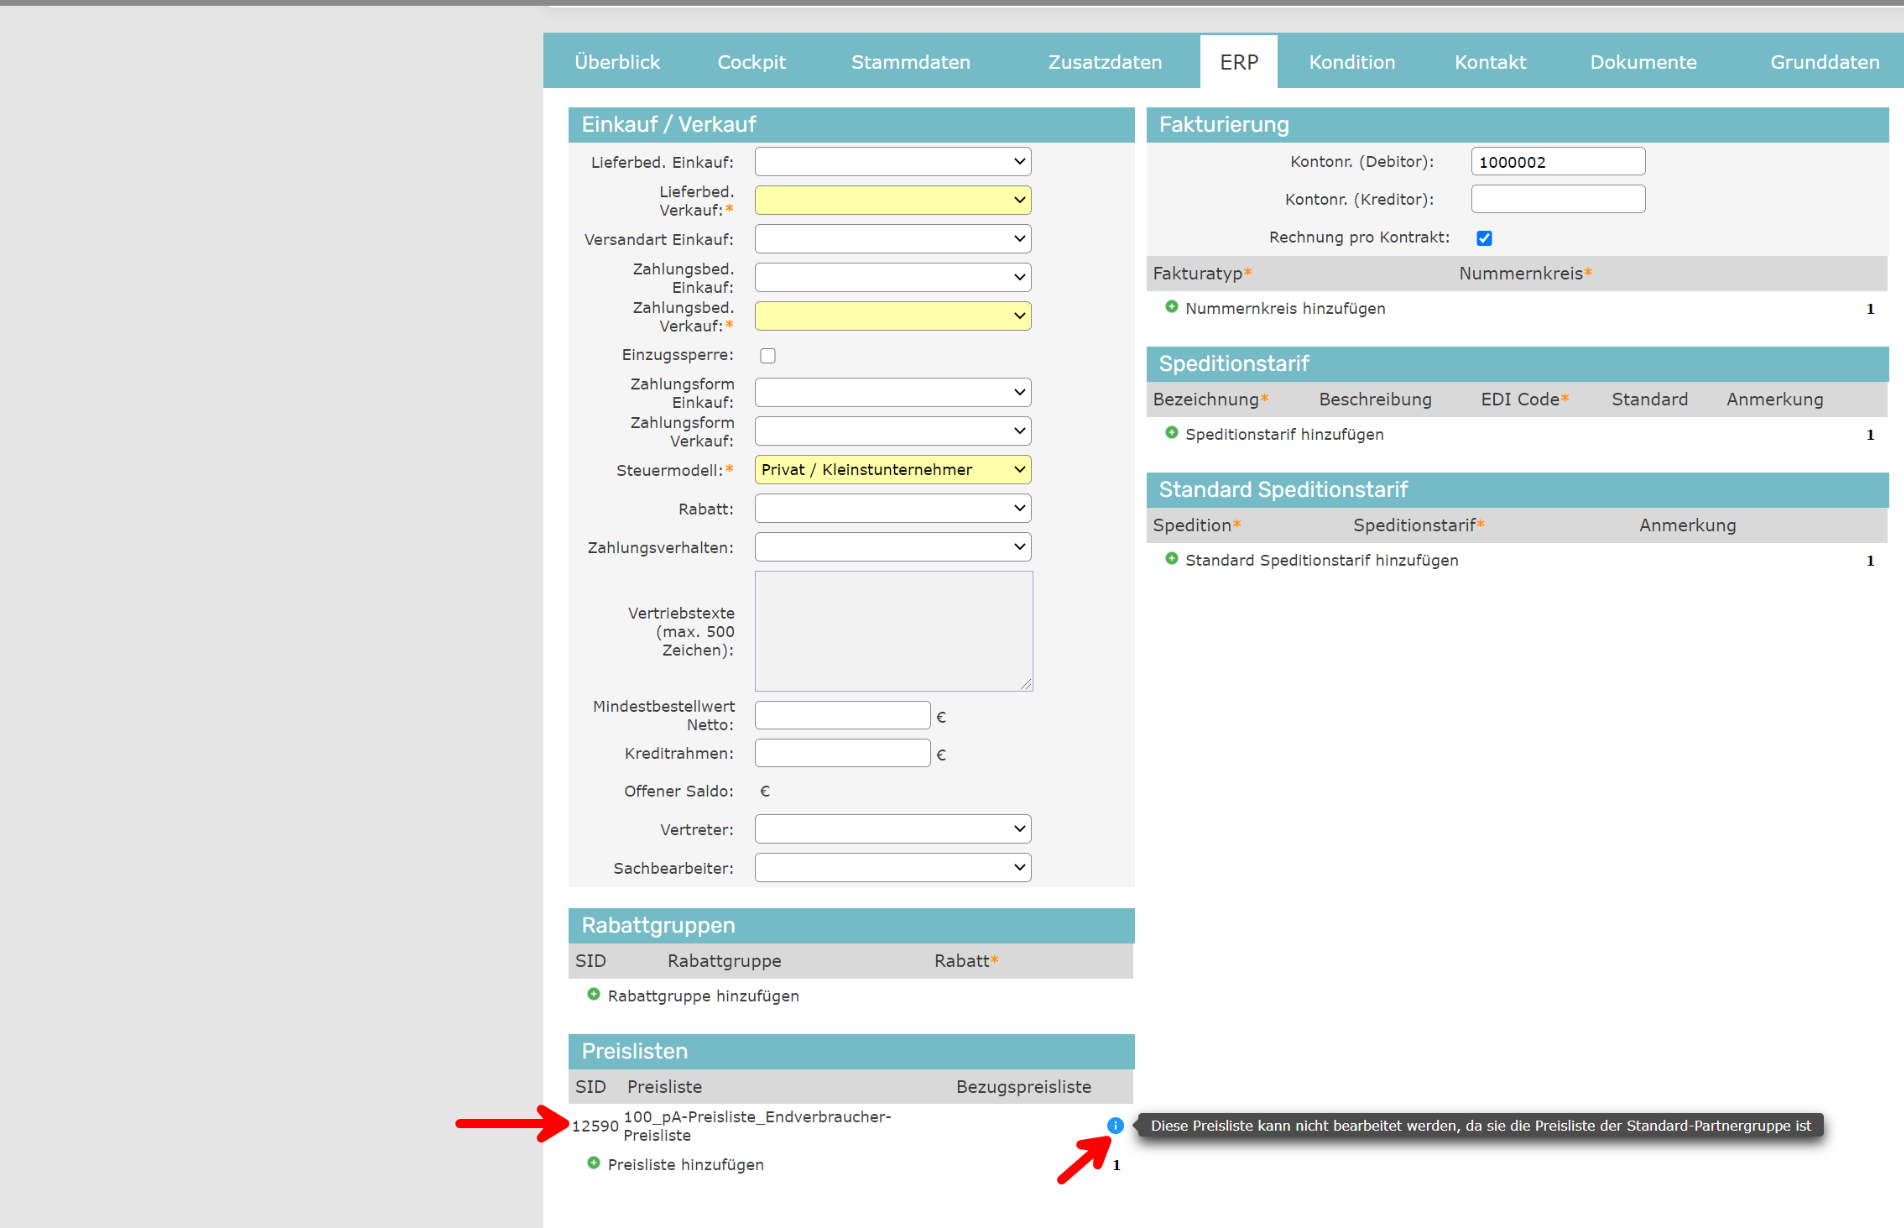Screen dimensions: 1904x1228
Task: Uncheck Rechnung pro Kontrakt checkbox
Action: (x=1484, y=238)
